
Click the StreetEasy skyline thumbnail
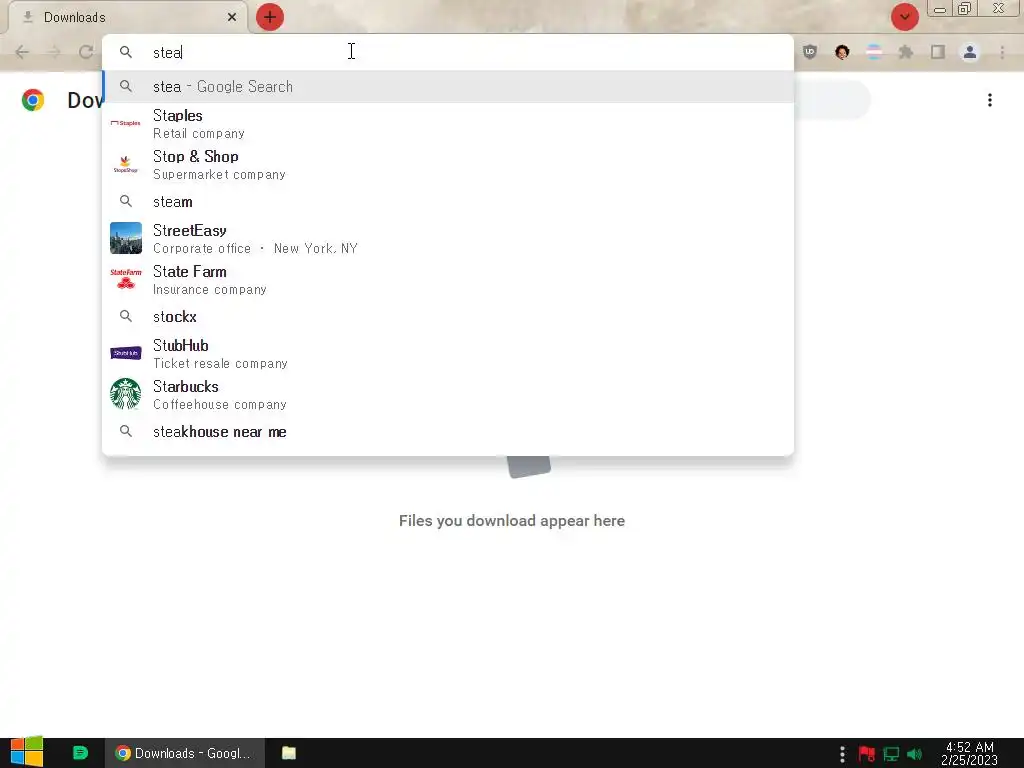click(x=125, y=238)
